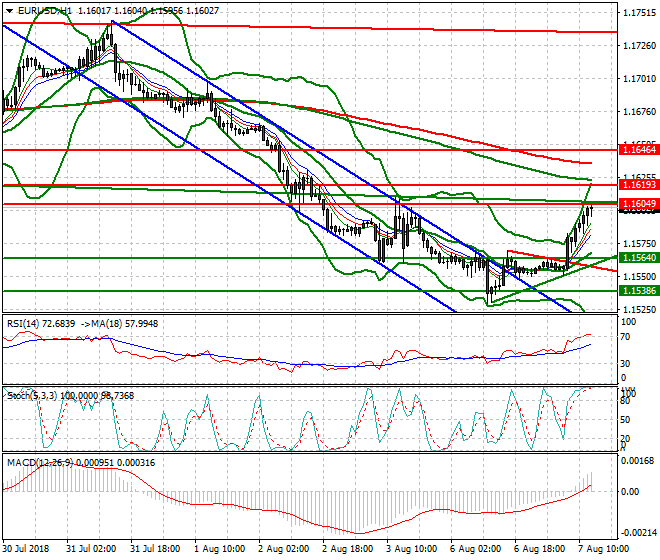This screenshot has width=660, height=560.
Task: Click the 1.17260 price axis value
Action: [639, 45]
